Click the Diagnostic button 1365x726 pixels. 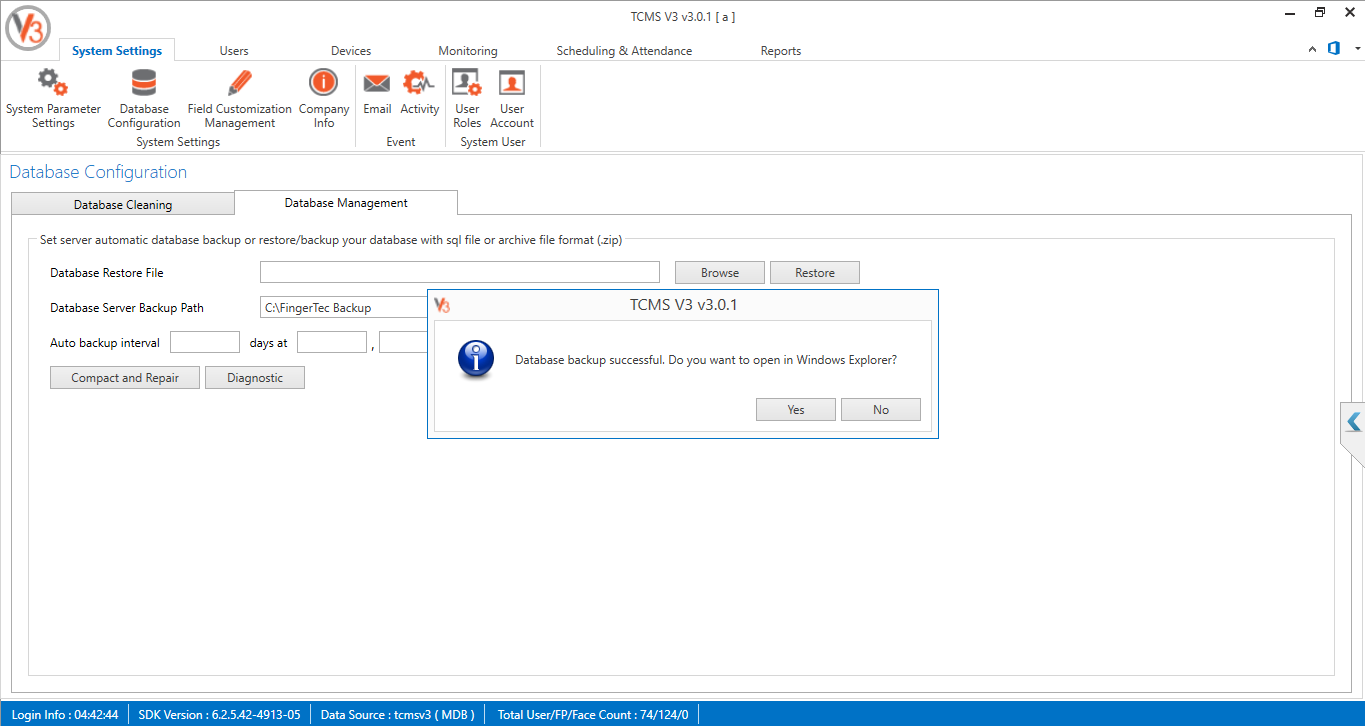(x=255, y=378)
